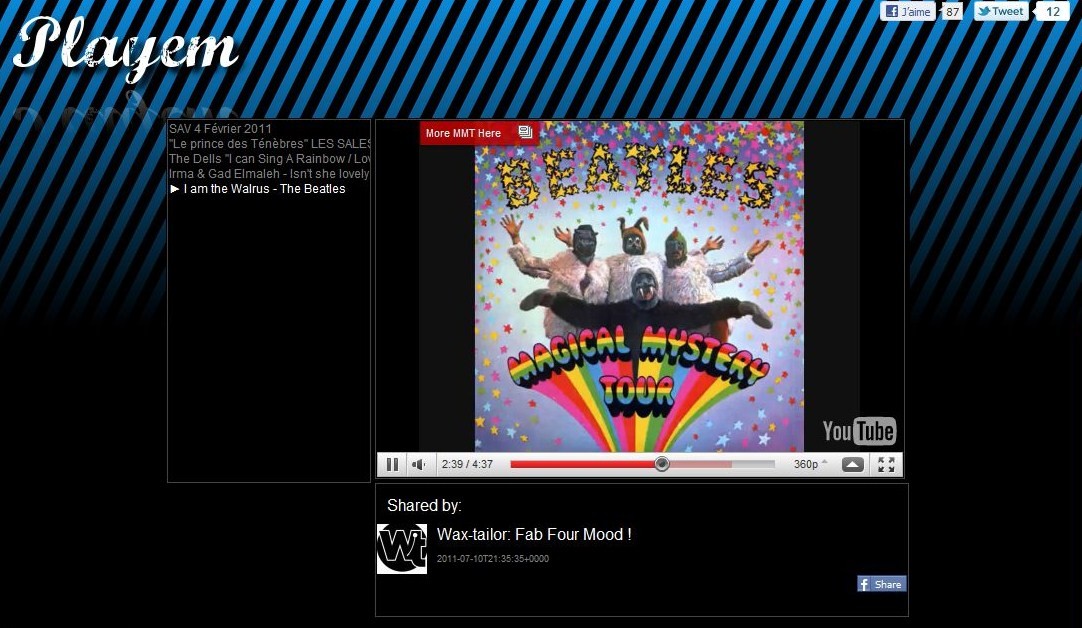Click the pop-up arrow button in player
Image resolution: width=1082 pixels, height=628 pixels.
click(852, 464)
